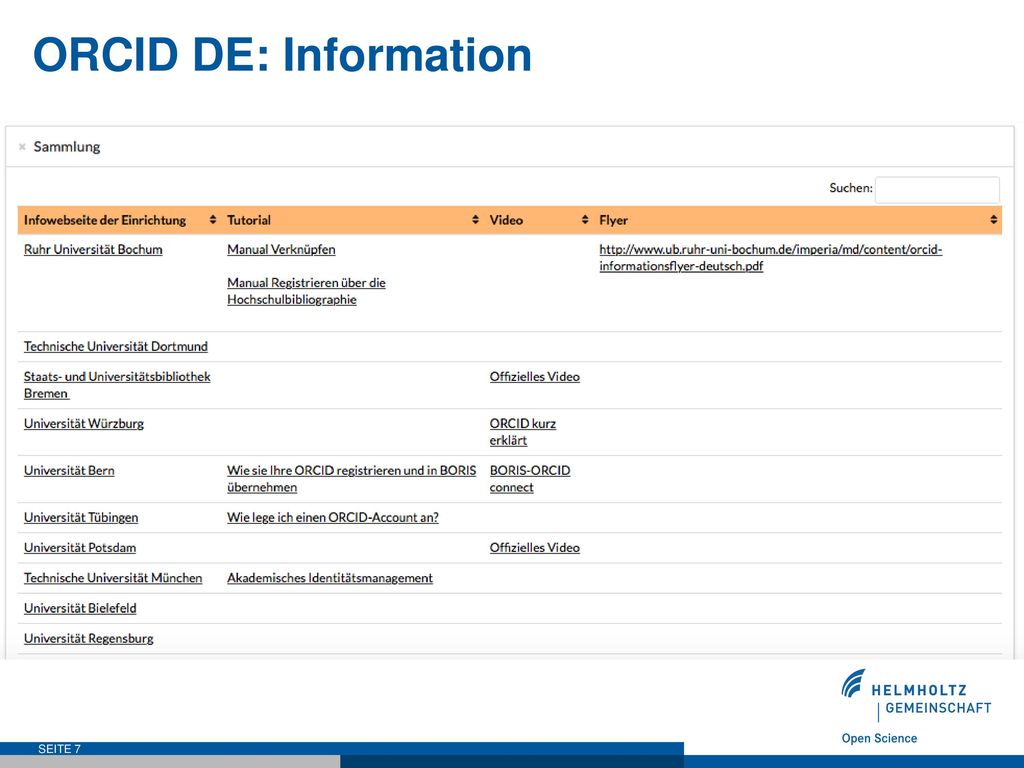Open the Ruhr Universität Bochum link
1024x768 pixels.
click(93, 249)
